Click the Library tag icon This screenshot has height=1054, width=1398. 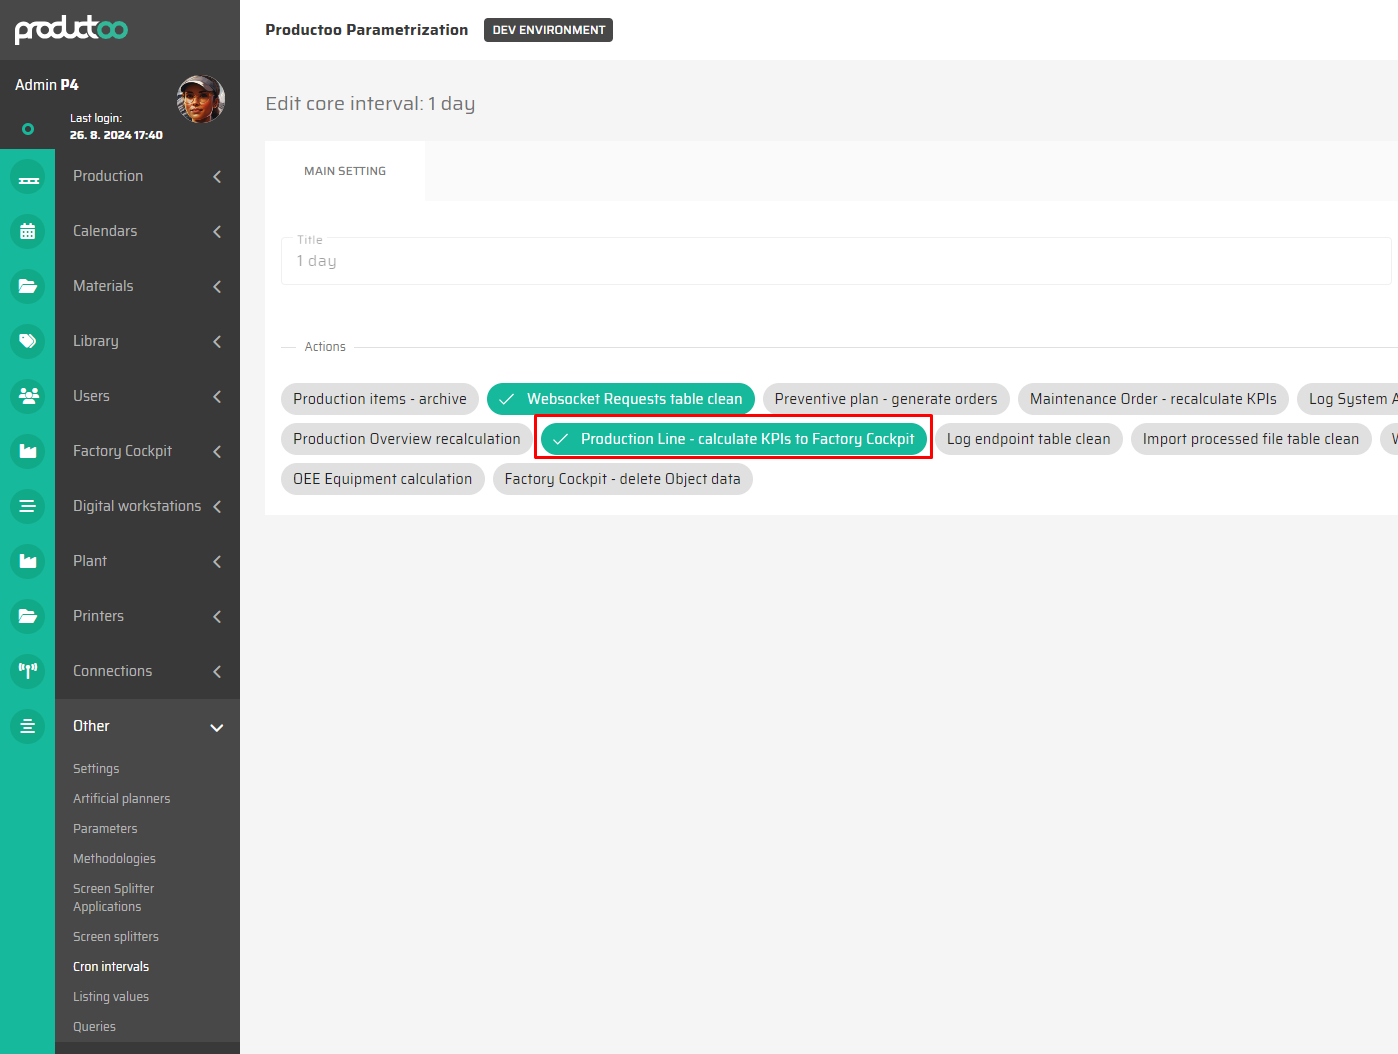[28, 342]
